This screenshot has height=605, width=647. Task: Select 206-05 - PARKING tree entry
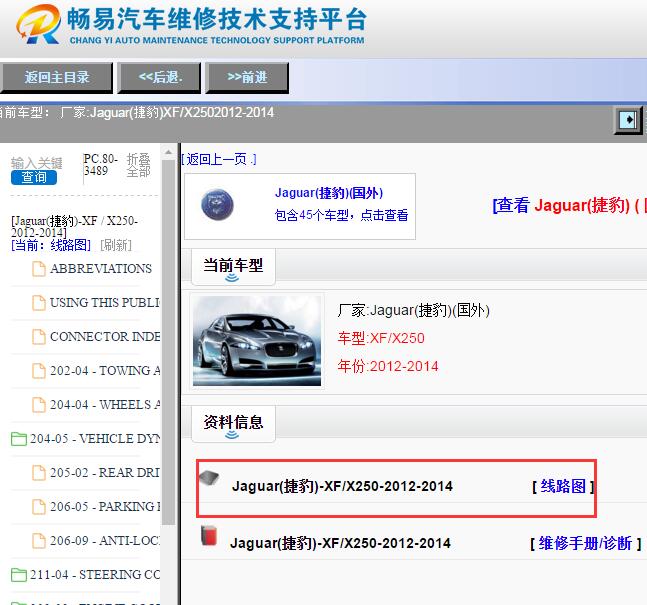coord(105,506)
